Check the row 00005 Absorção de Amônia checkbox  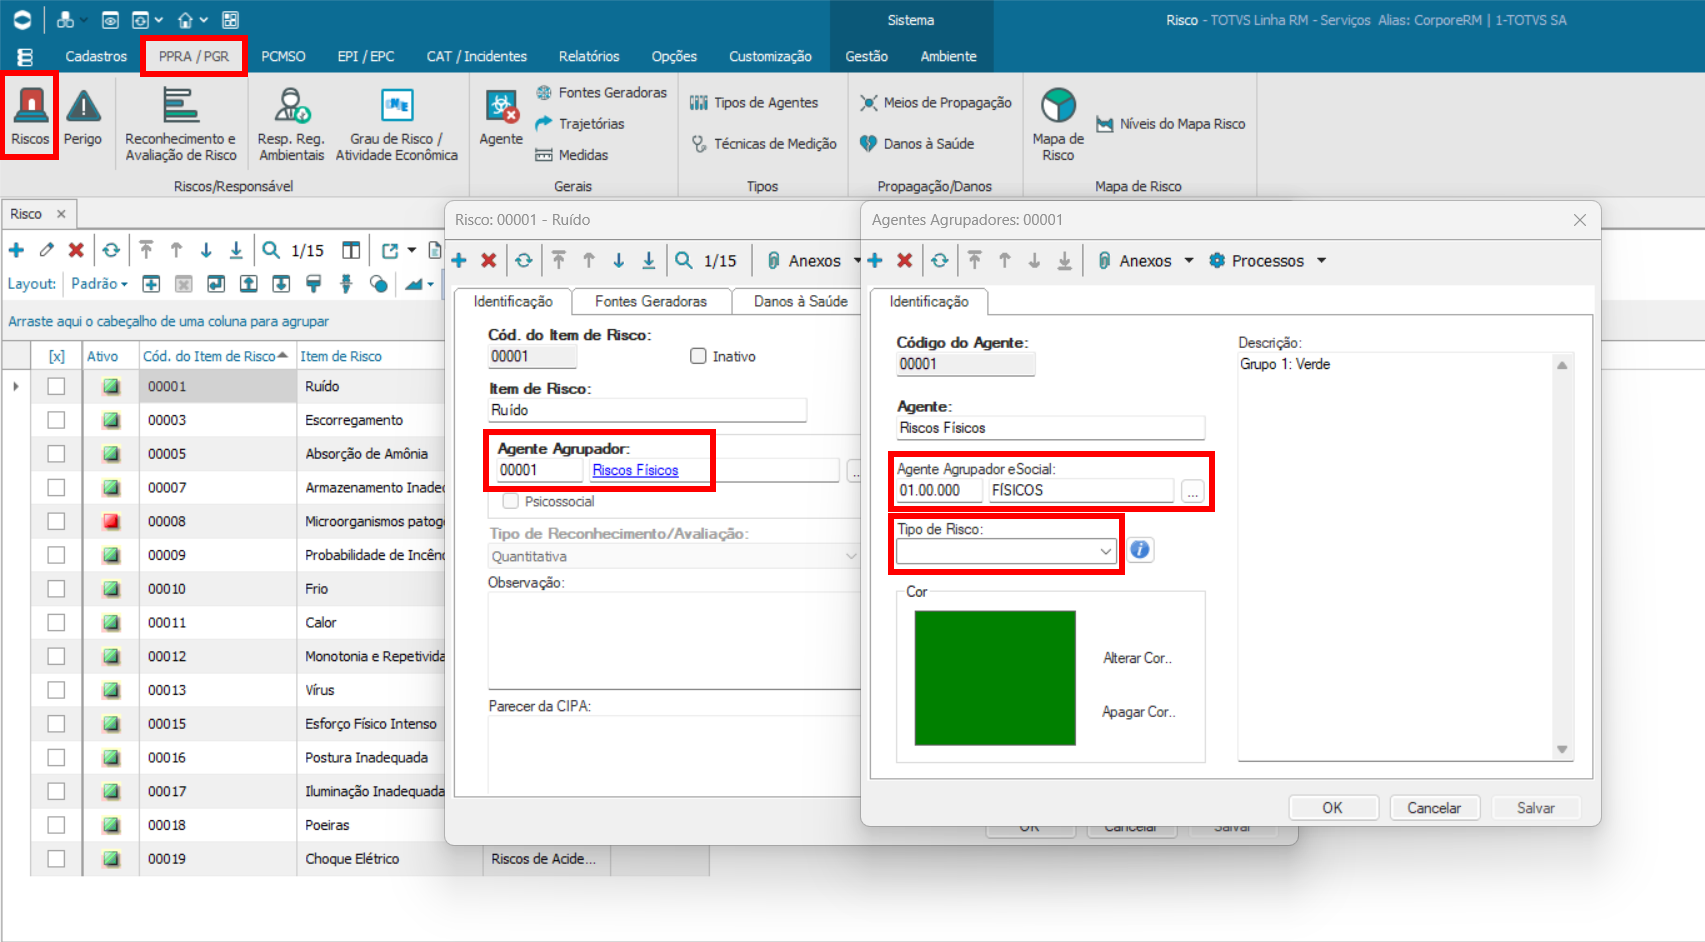[56, 454]
